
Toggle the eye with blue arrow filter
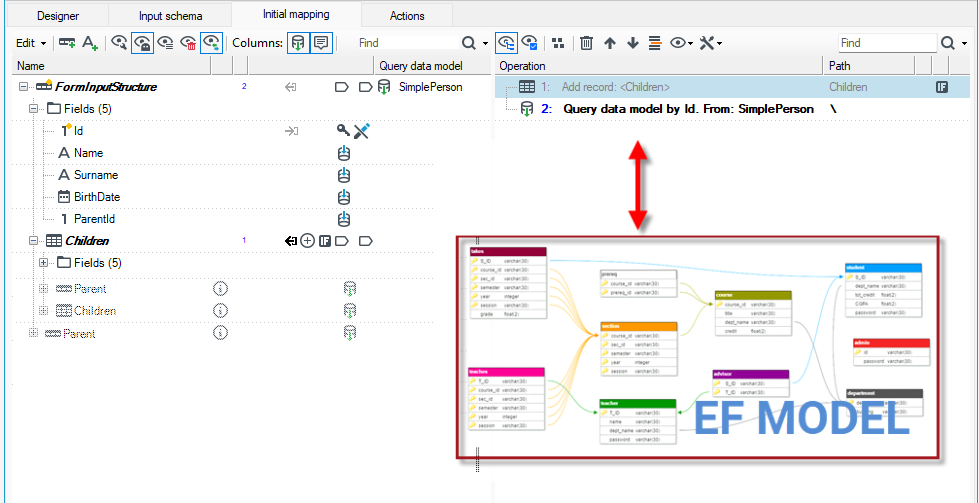pyautogui.click(x=211, y=43)
